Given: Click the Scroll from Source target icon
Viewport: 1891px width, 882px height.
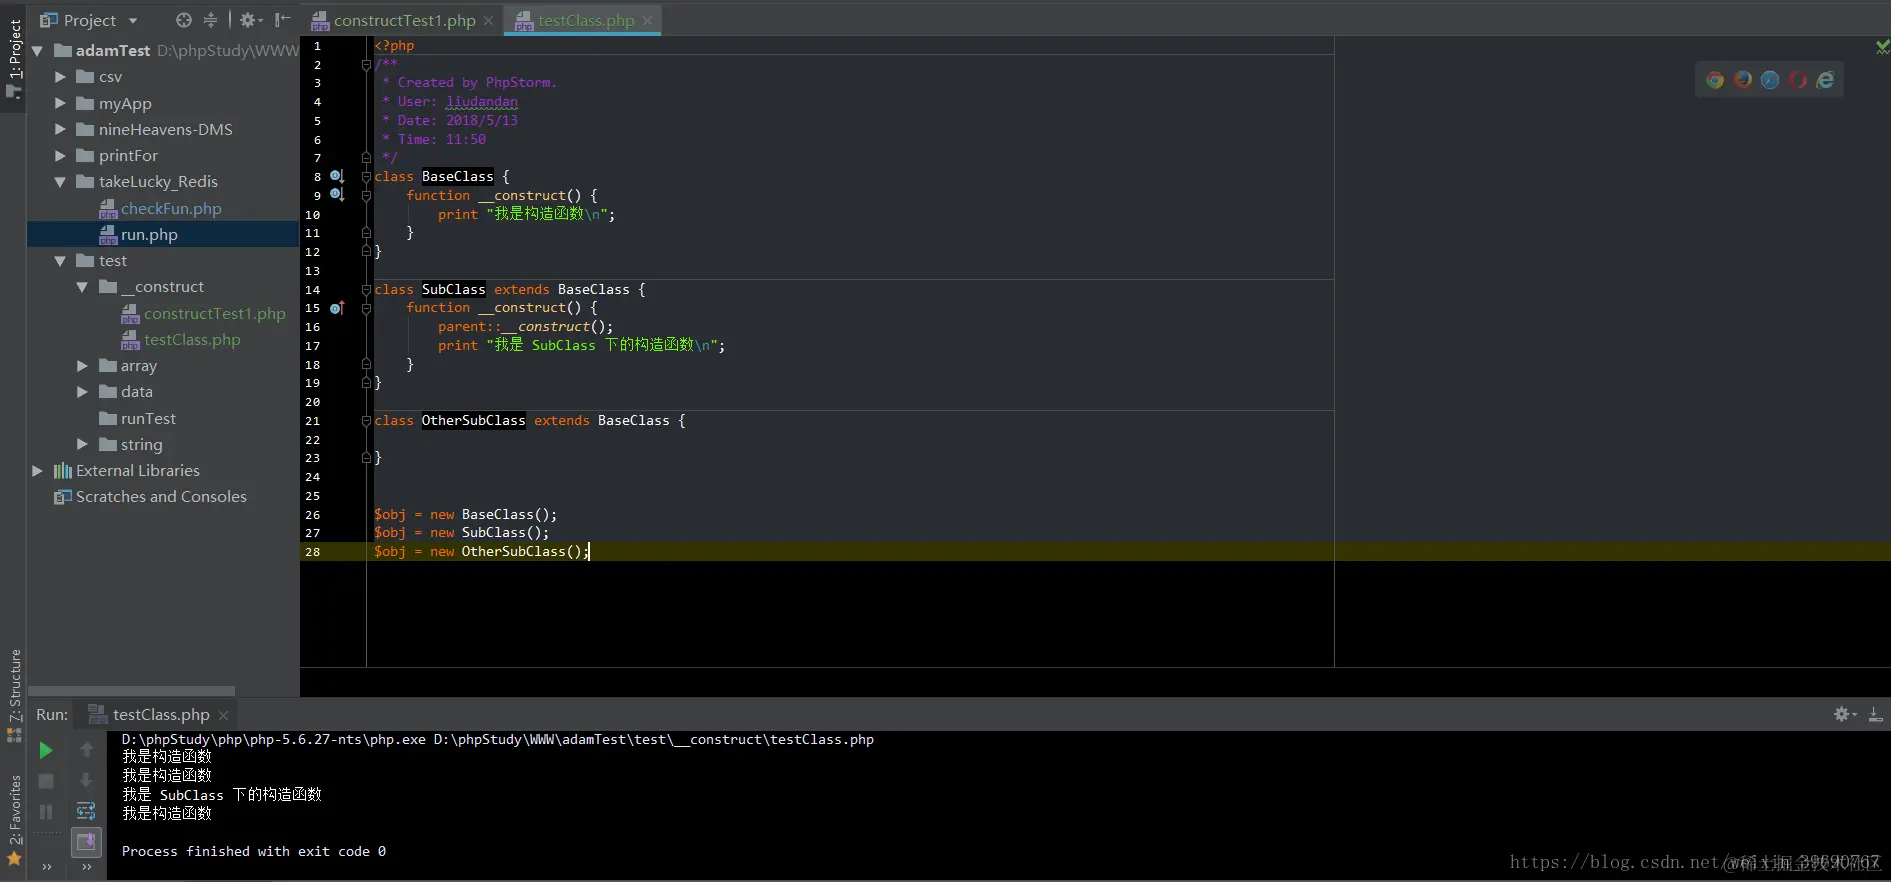Looking at the screenshot, I should 183,20.
